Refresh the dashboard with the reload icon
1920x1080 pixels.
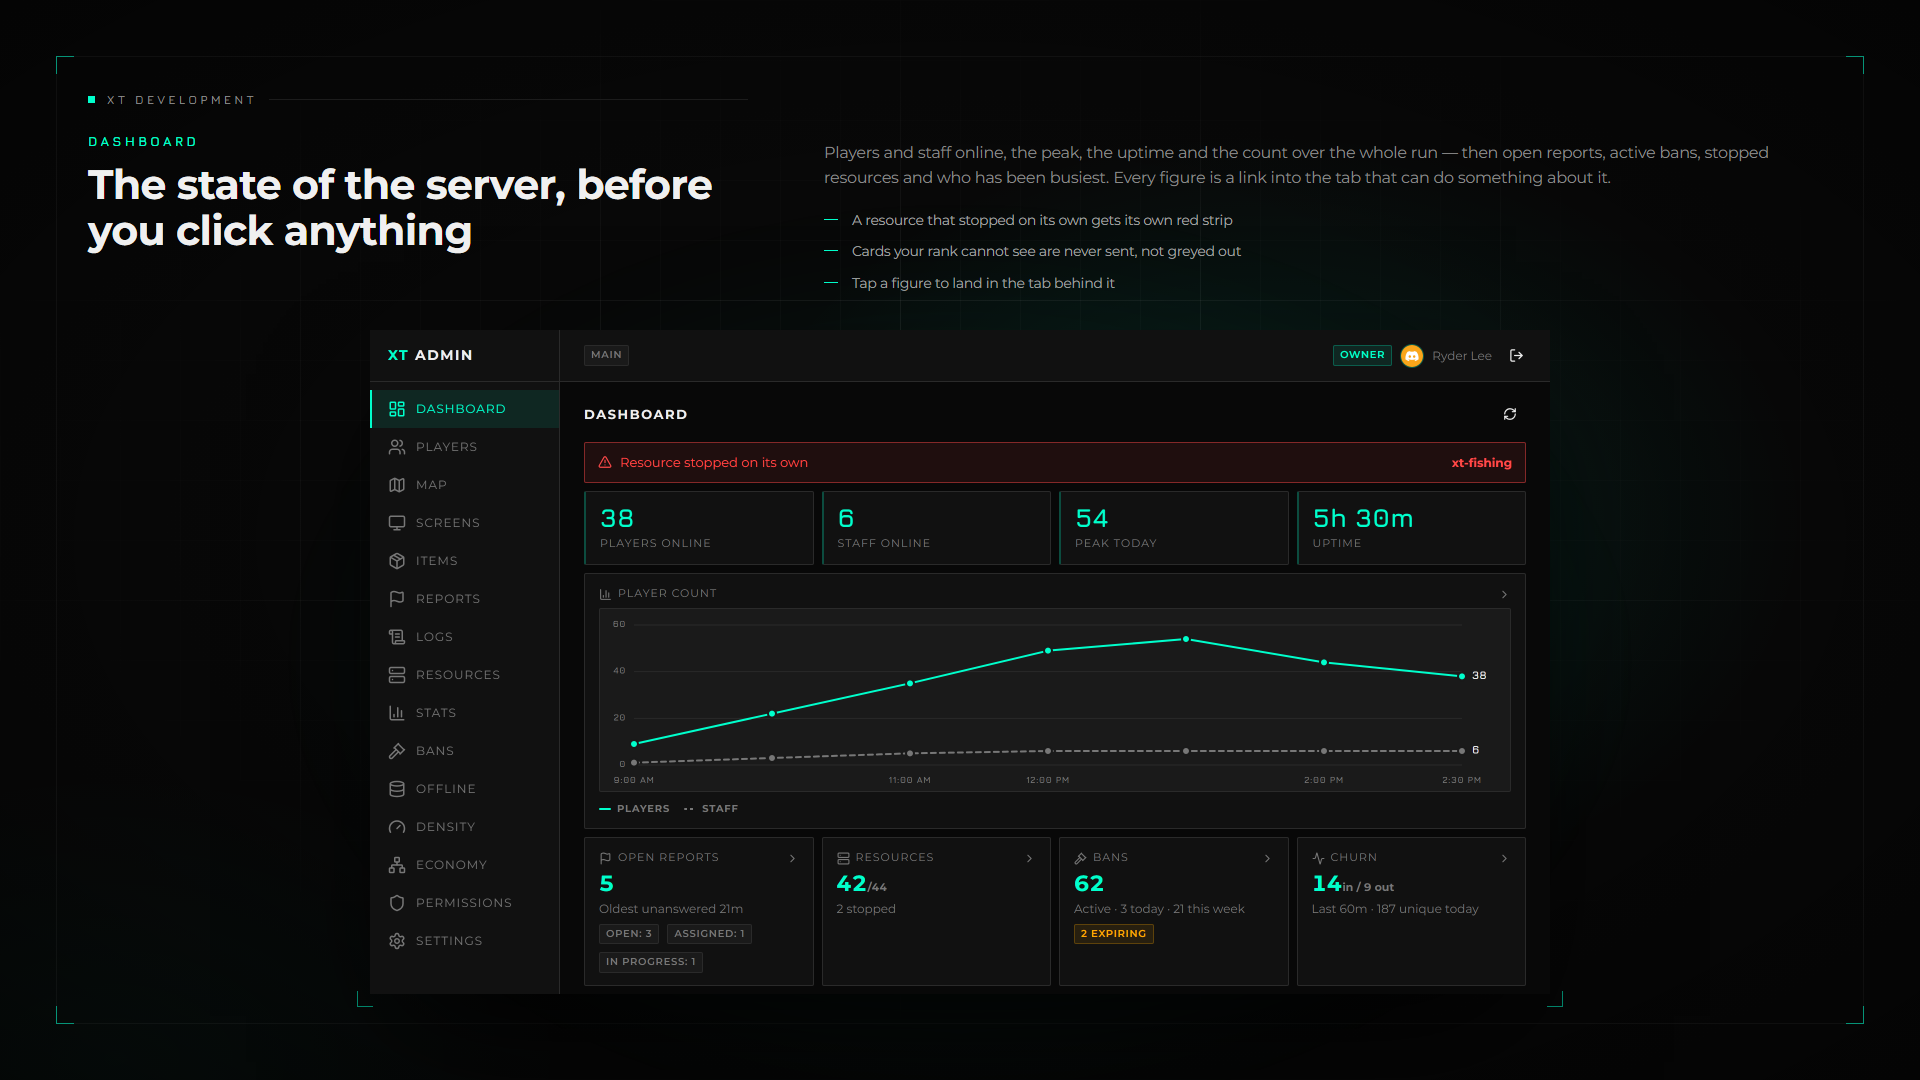[x=1510, y=414]
